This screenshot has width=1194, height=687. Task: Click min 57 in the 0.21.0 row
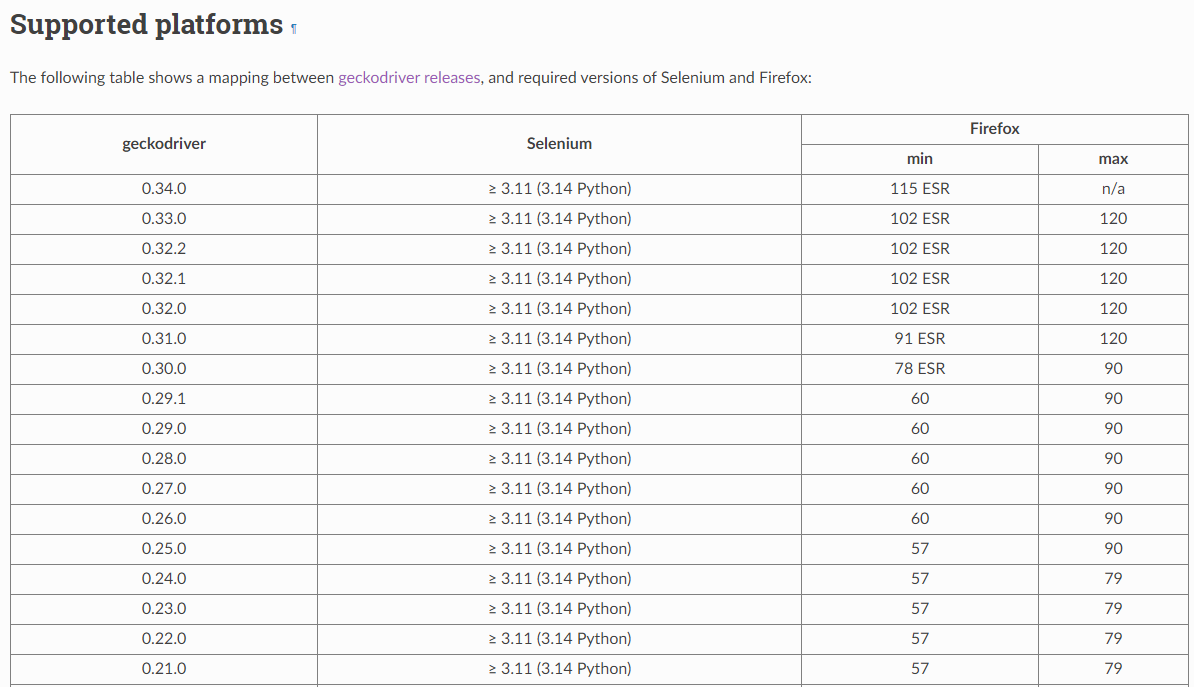(920, 669)
